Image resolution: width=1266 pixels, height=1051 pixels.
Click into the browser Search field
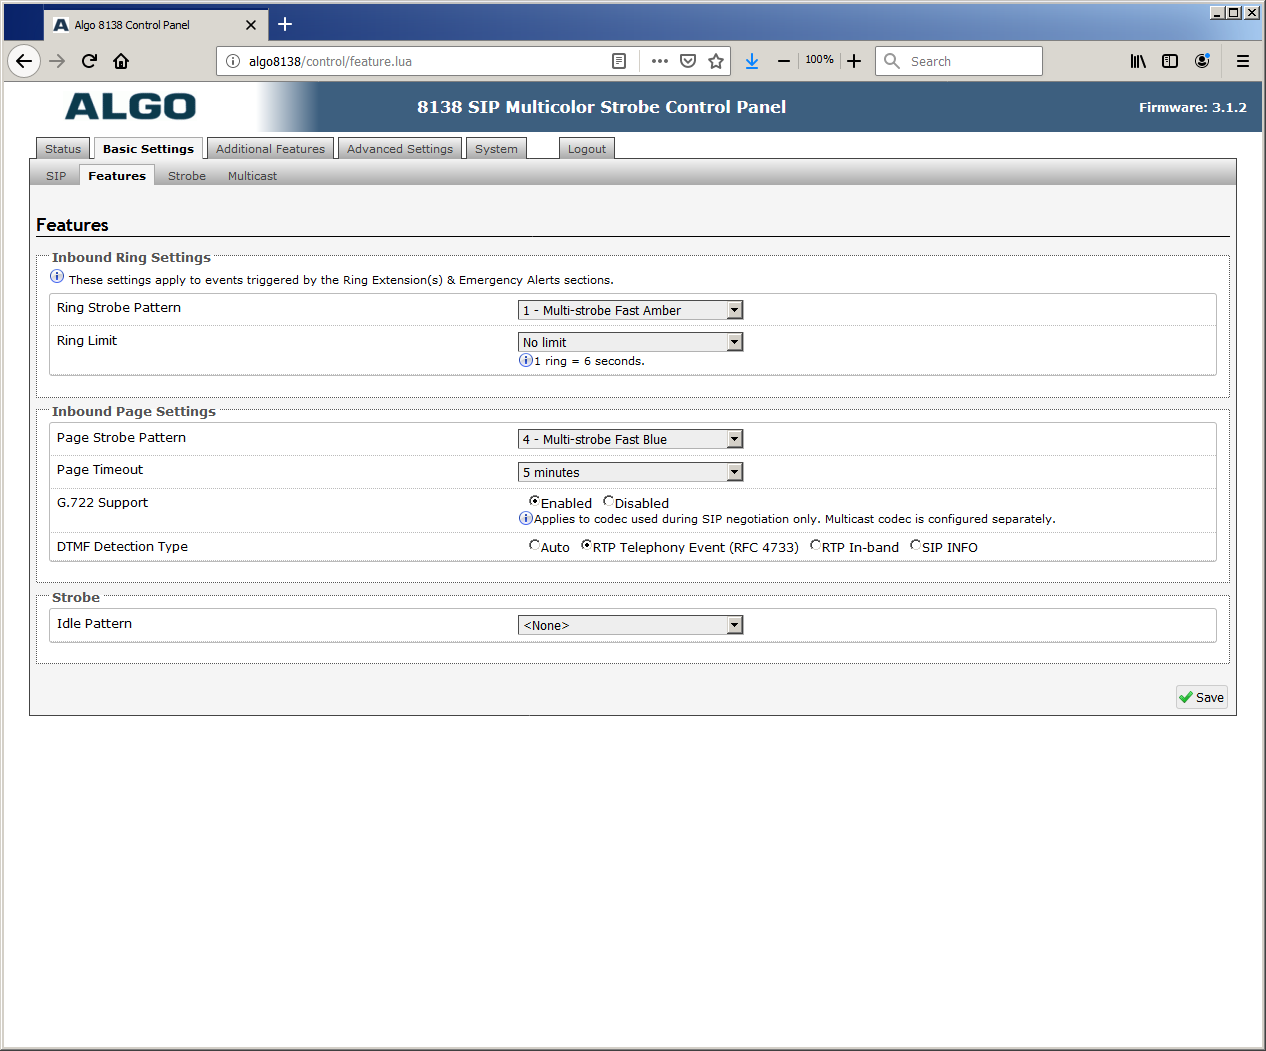click(x=970, y=61)
